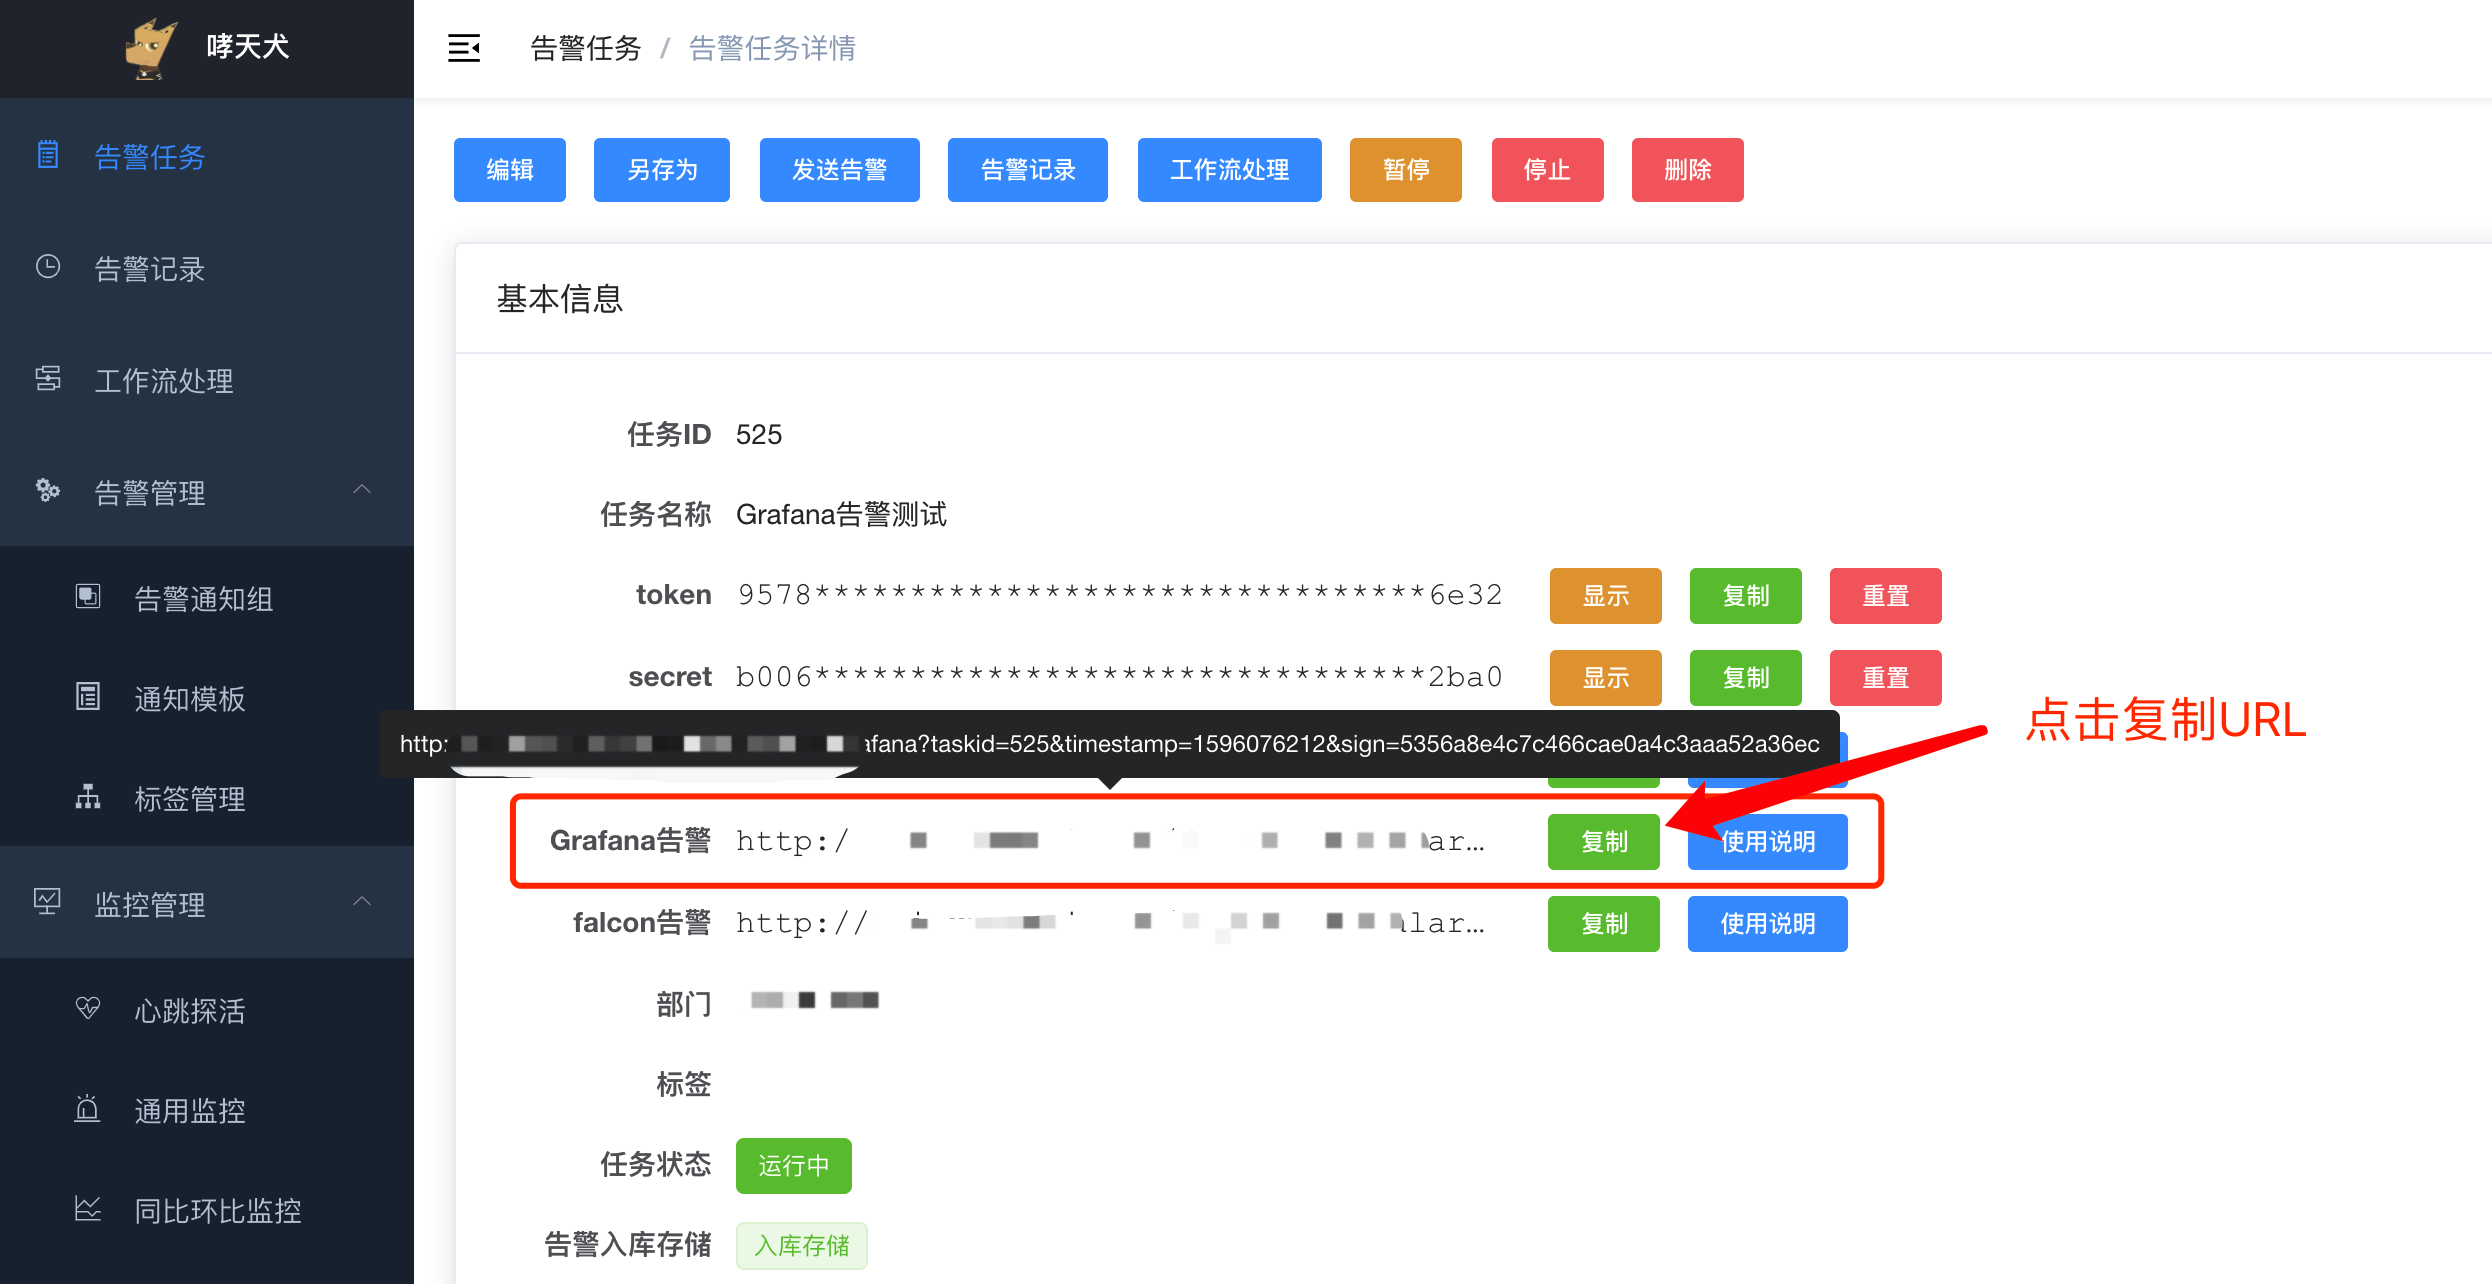Image resolution: width=2492 pixels, height=1284 pixels.
Task: Click the falcon告警 truncated URL text
Action: pyautogui.click(x=1110, y=924)
